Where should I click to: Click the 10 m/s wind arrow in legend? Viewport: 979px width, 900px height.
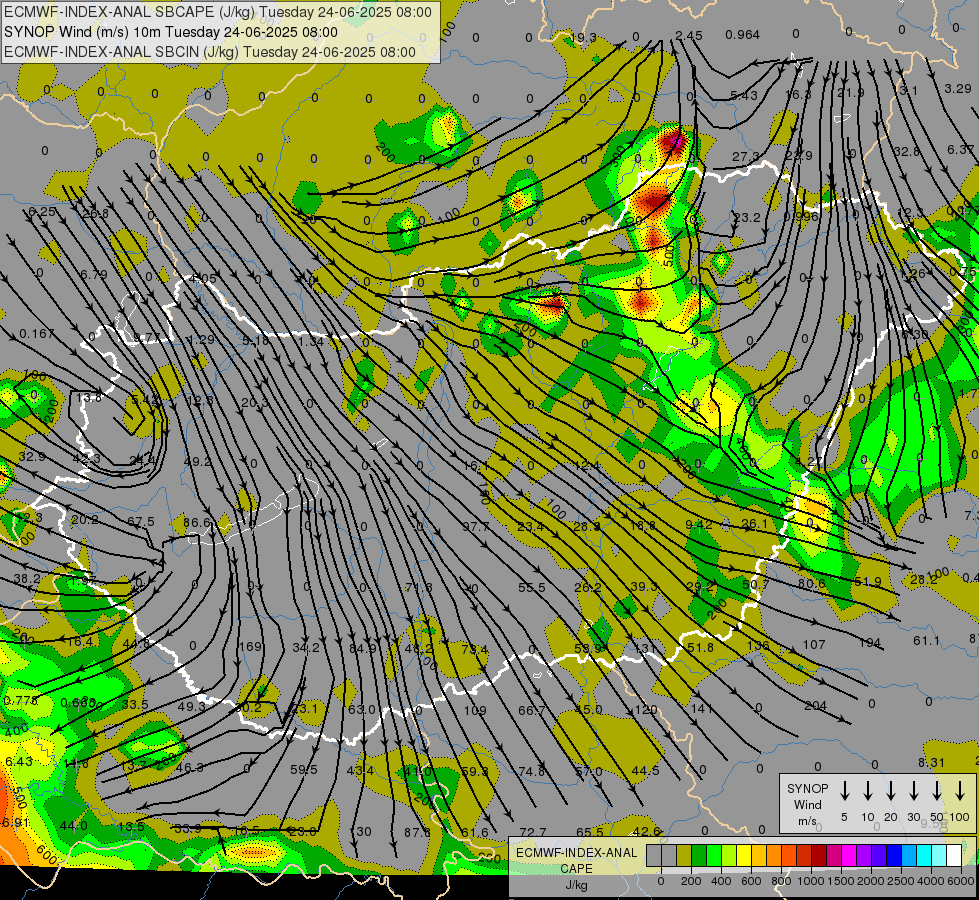click(x=868, y=790)
